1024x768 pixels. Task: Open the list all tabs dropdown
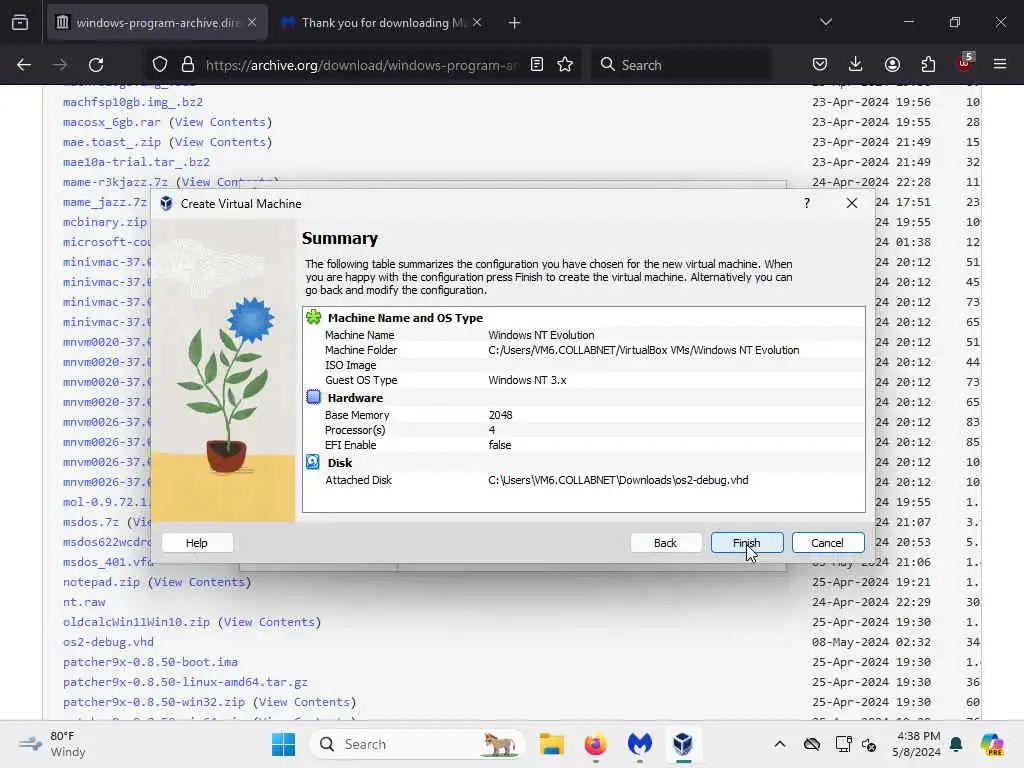coord(825,22)
